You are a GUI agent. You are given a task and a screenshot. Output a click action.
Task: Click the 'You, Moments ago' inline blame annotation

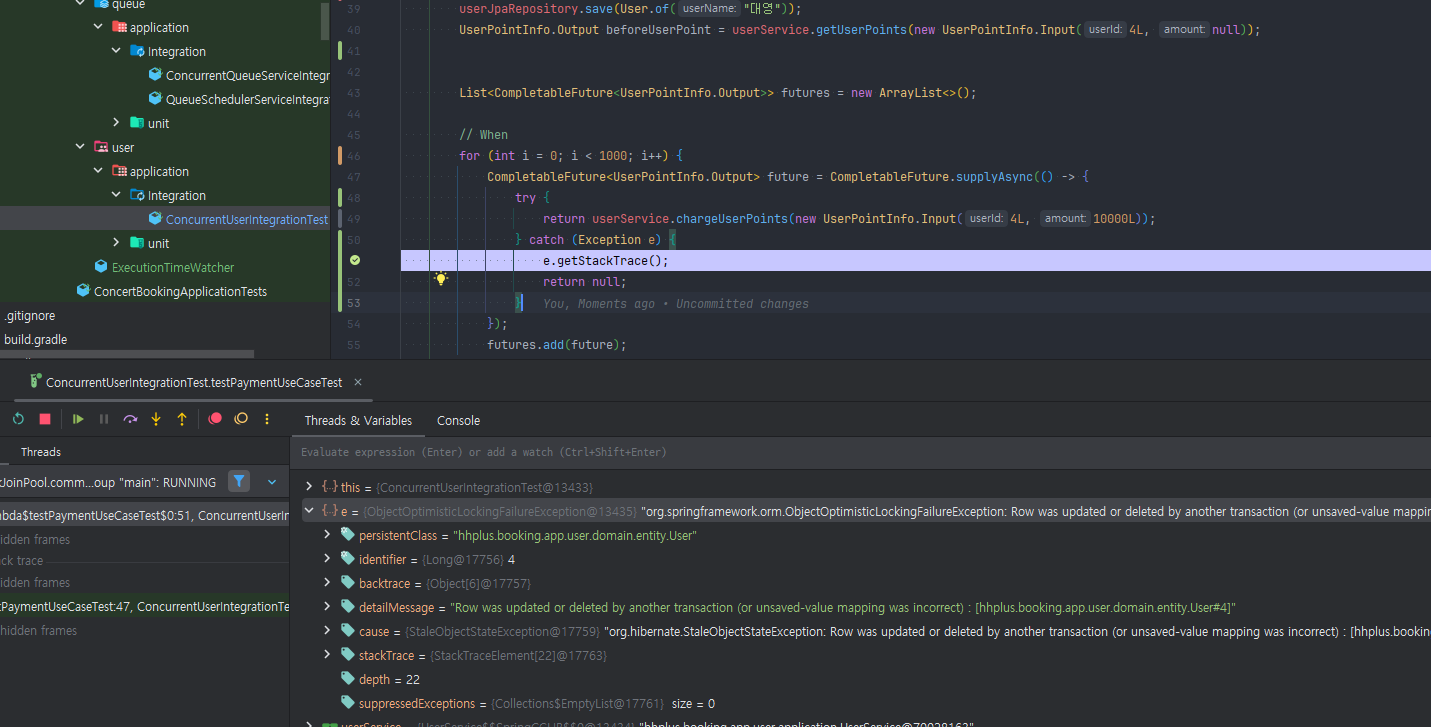[676, 303]
